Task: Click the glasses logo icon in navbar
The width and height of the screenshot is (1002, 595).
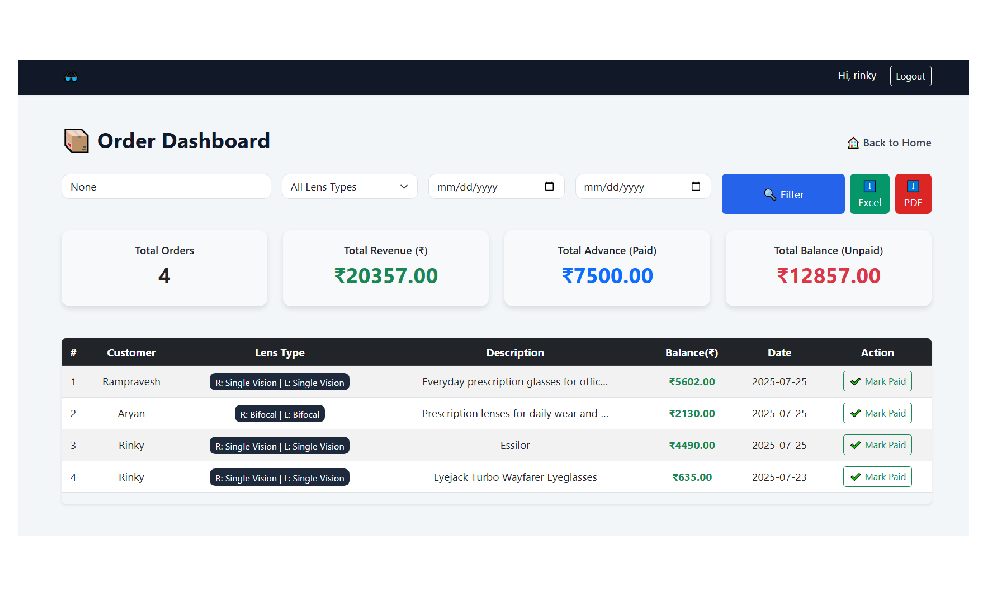Action: pos(71,77)
